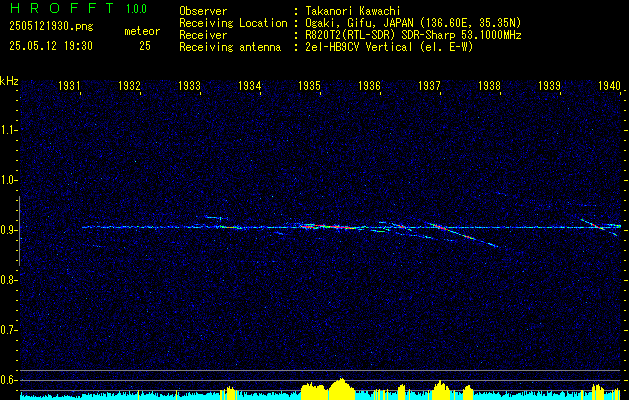Click the Observer label
Screen dimensions: 629x400
coord(203,11)
